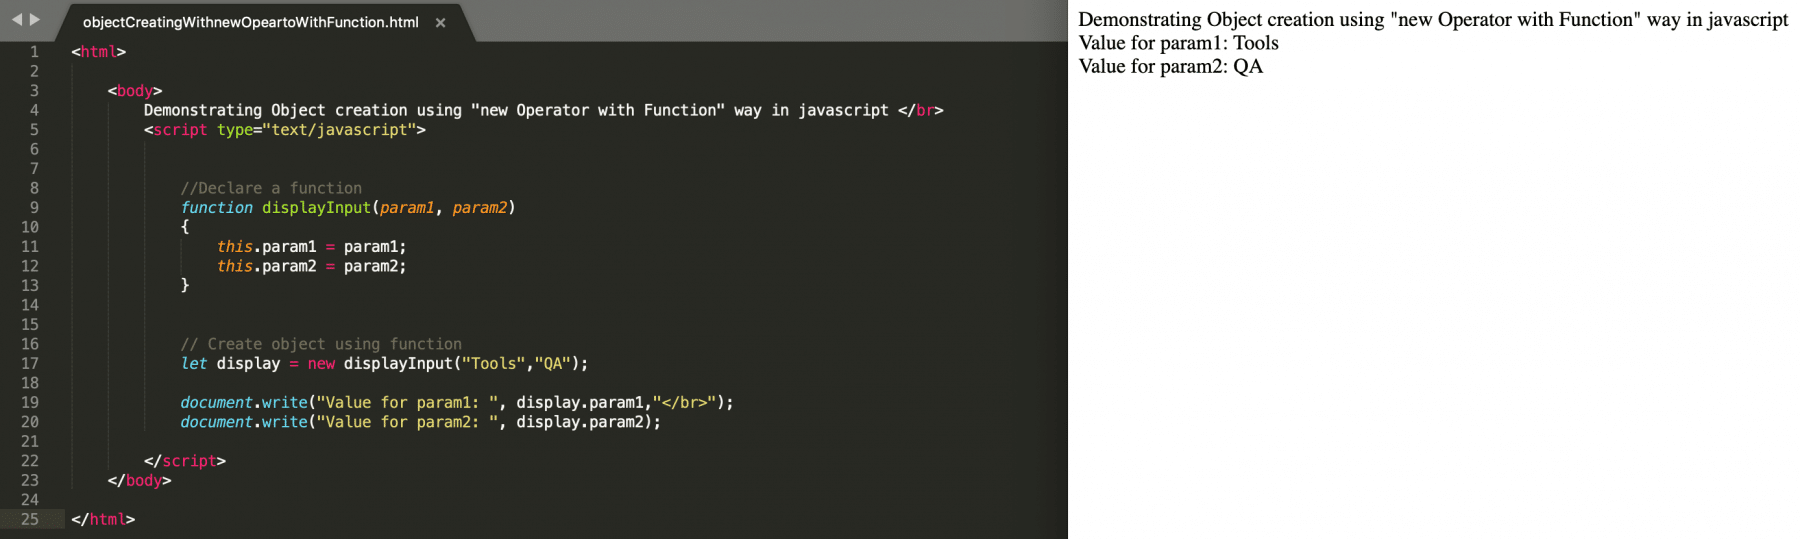Click the // Create object using function comment
Screen dimensions: 1800x539
tap(321, 344)
